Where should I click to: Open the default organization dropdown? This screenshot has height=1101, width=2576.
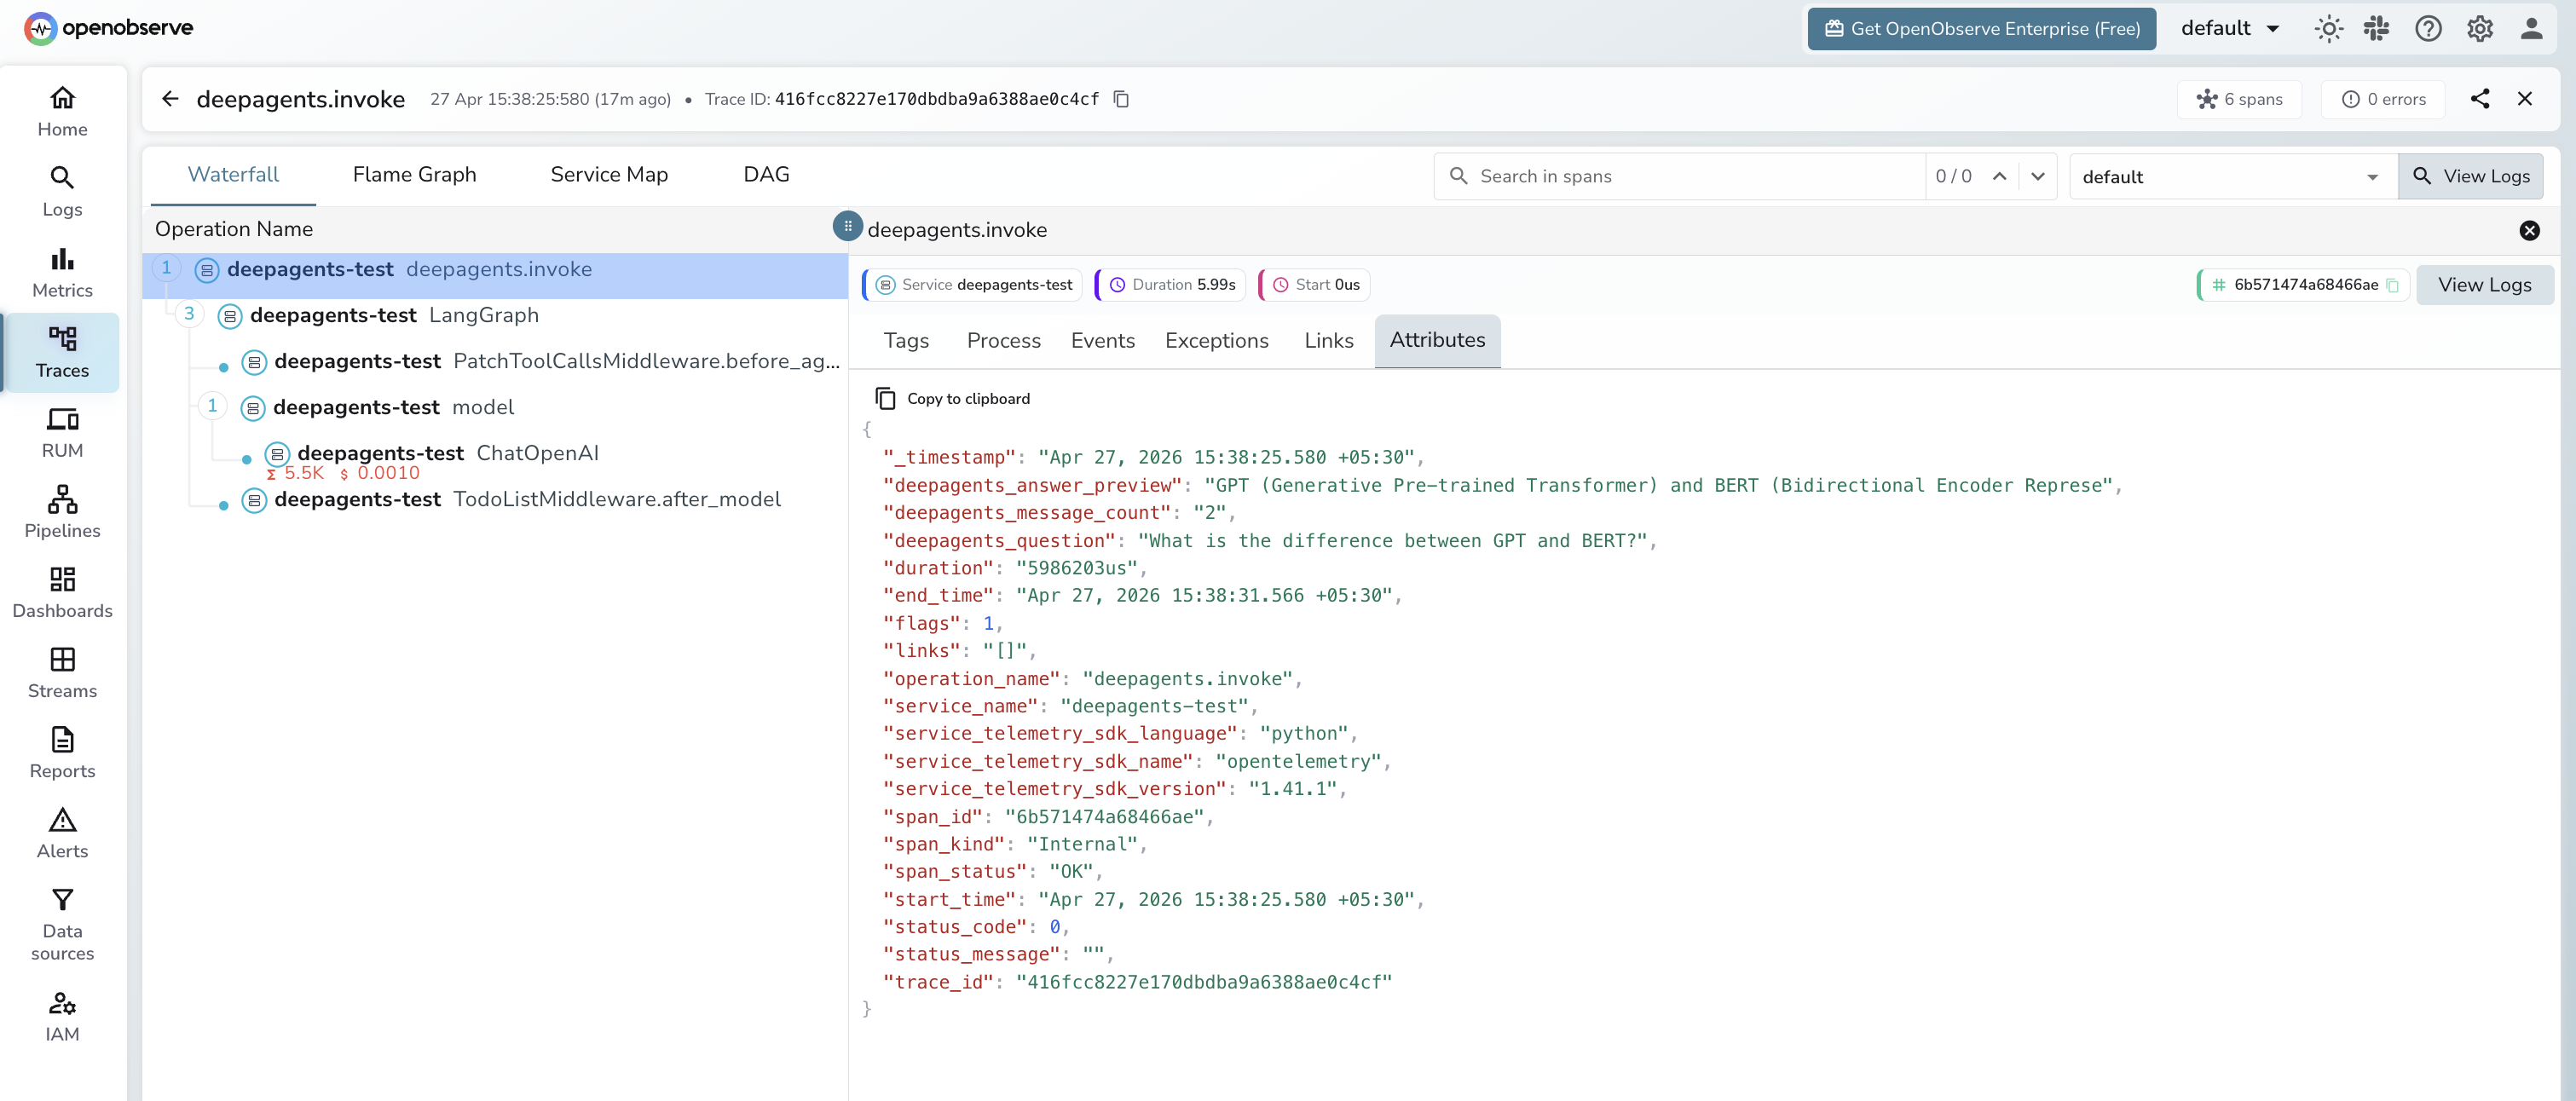tap(2230, 28)
